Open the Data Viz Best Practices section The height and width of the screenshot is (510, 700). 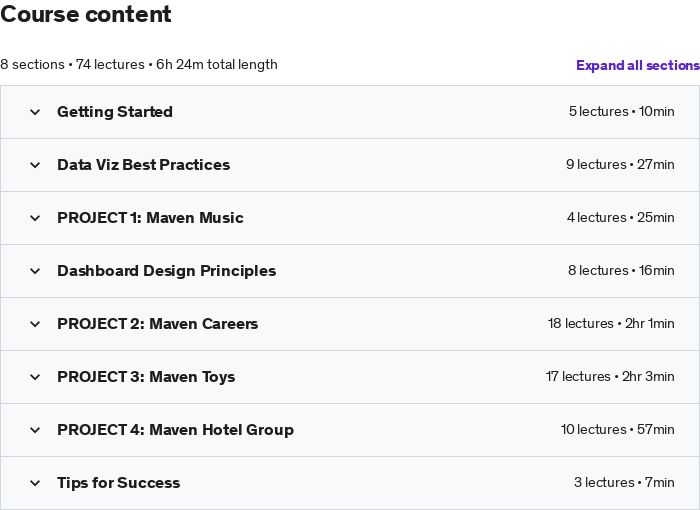pyautogui.click(x=143, y=165)
